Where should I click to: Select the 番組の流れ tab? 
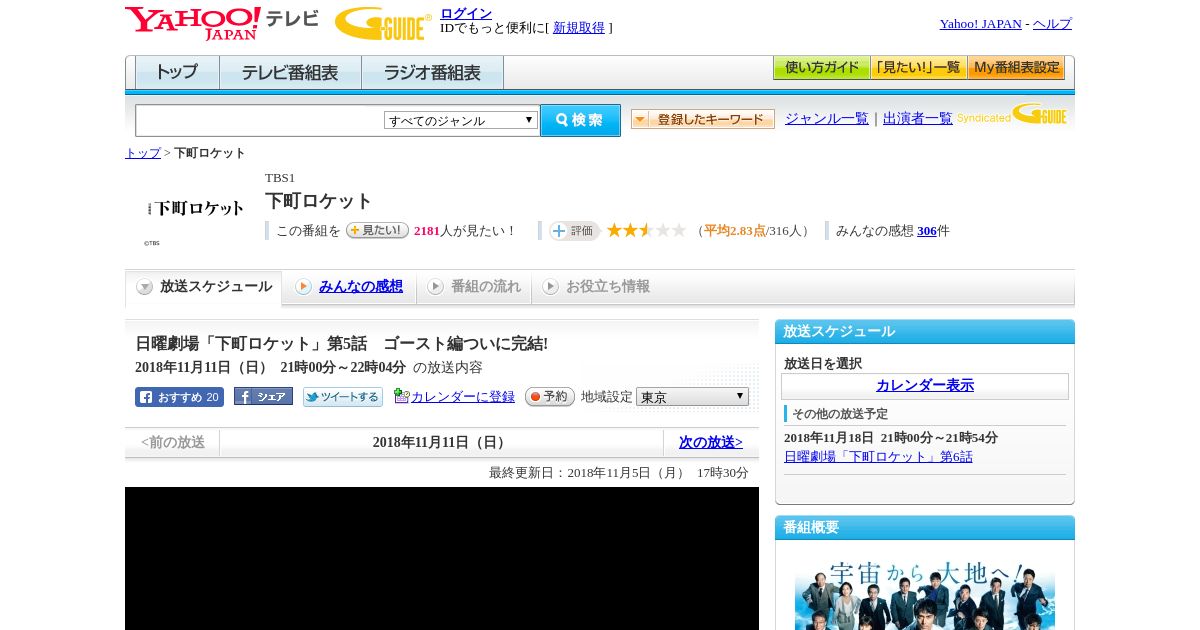[x=474, y=287]
